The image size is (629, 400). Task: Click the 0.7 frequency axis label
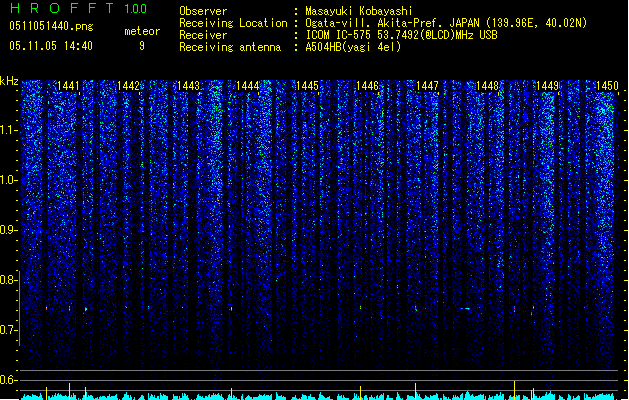pyautogui.click(x=9, y=330)
